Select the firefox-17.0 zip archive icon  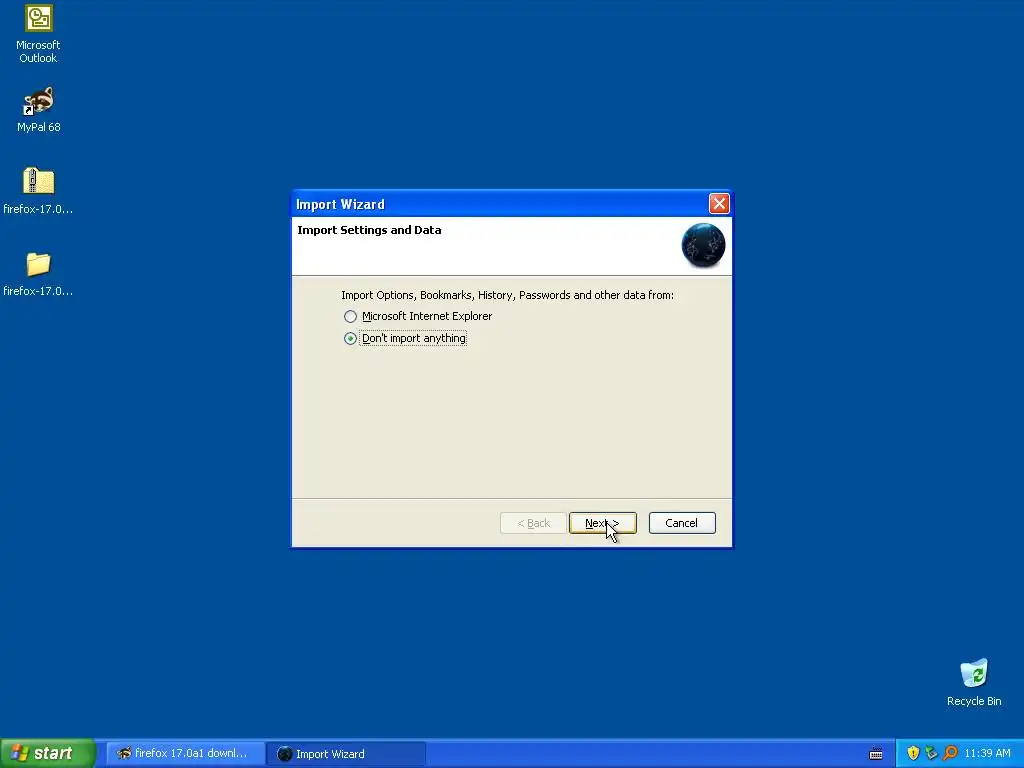click(38, 190)
